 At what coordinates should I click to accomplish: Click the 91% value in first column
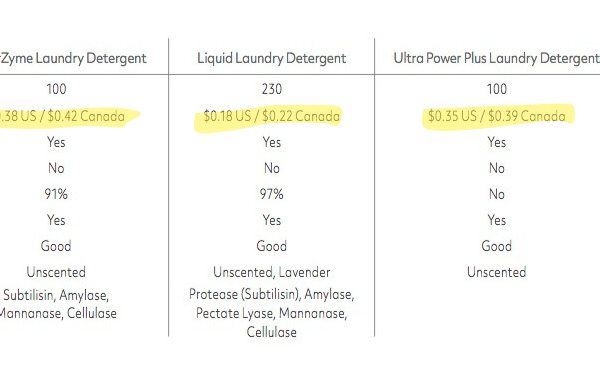point(56,194)
